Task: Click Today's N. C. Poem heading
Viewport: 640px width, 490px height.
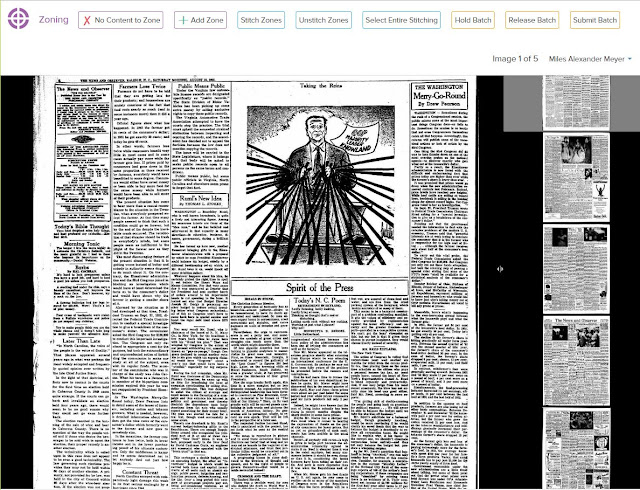Action: [320, 301]
